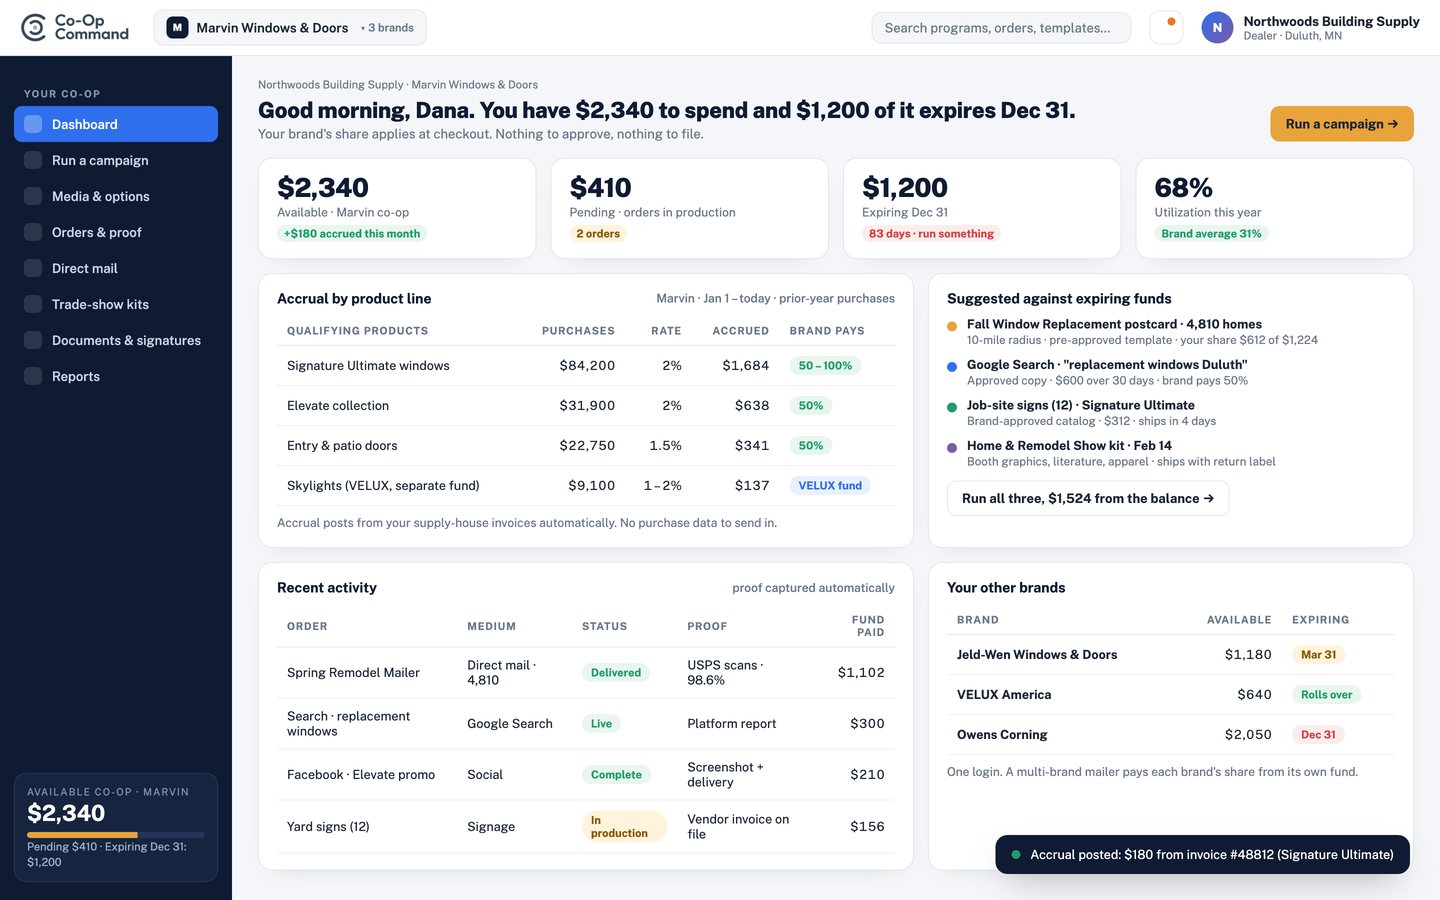Select the Google Search replacement windows suggestion
This screenshot has width=1440, height=900.
(x=1170, y=372)
